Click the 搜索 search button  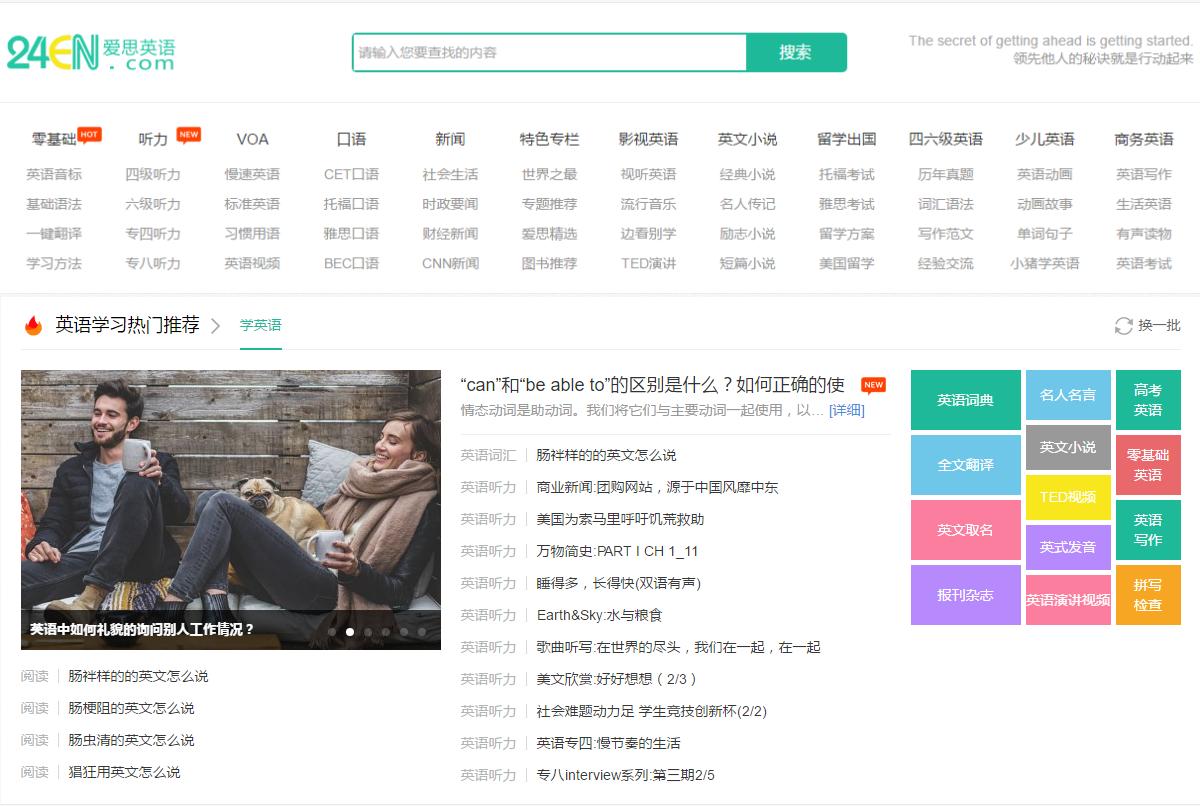pos(796,52)
